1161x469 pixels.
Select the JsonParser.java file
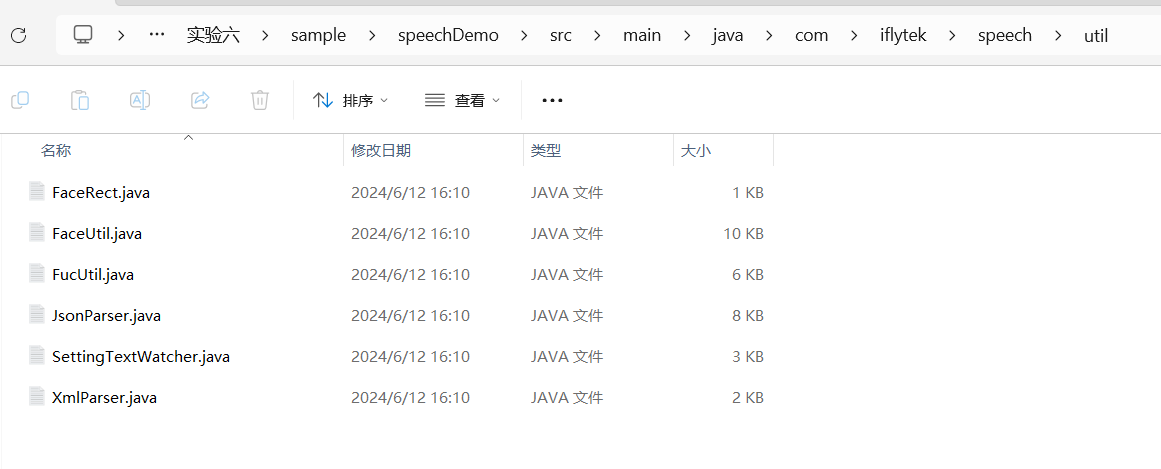click(x=106, y=316)
